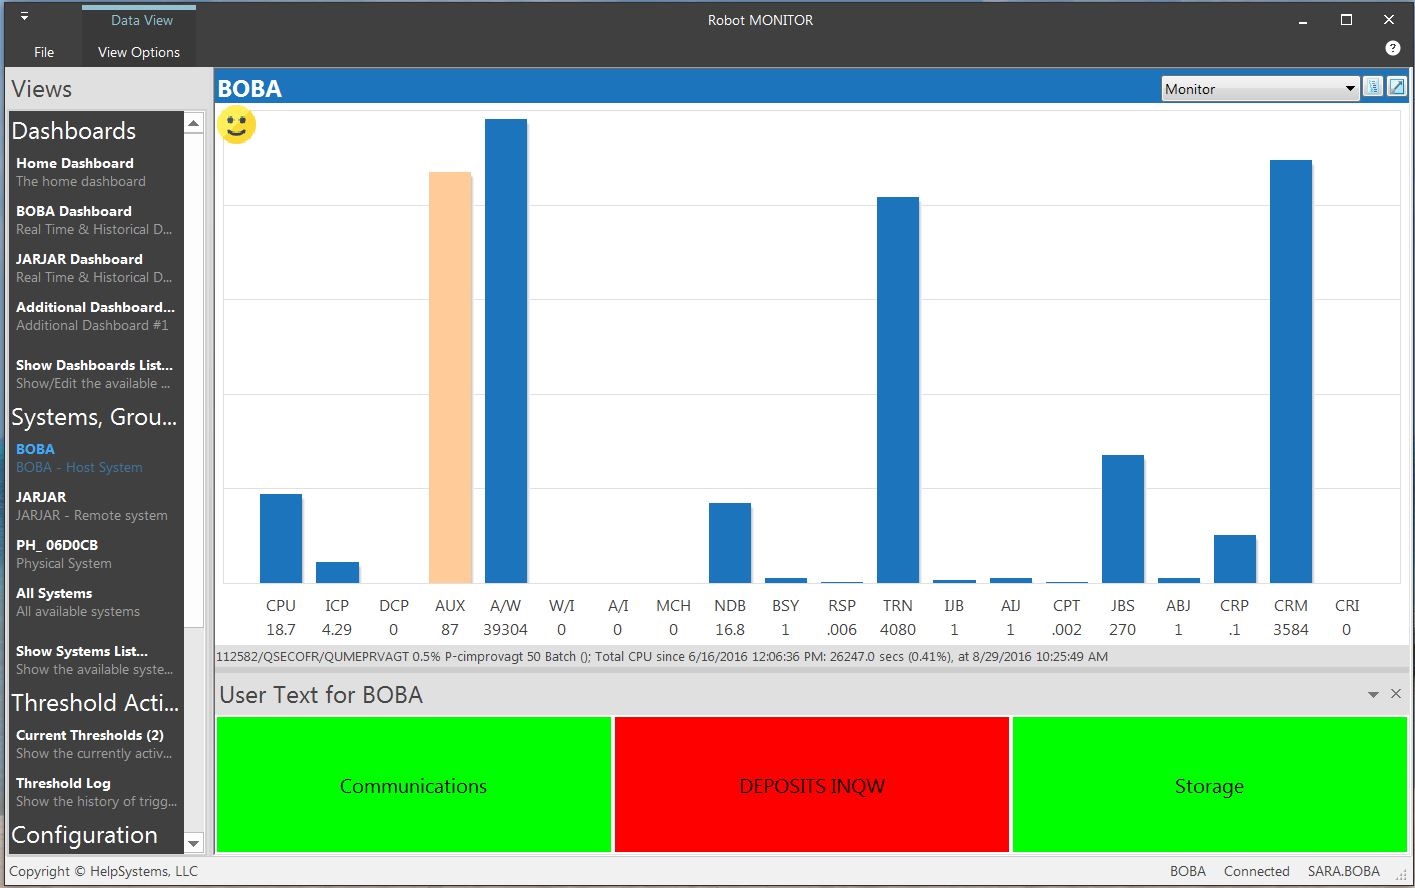Switch to the Data View tab
This screenshot has height=888, width=1415.
(x=141, y=20)
